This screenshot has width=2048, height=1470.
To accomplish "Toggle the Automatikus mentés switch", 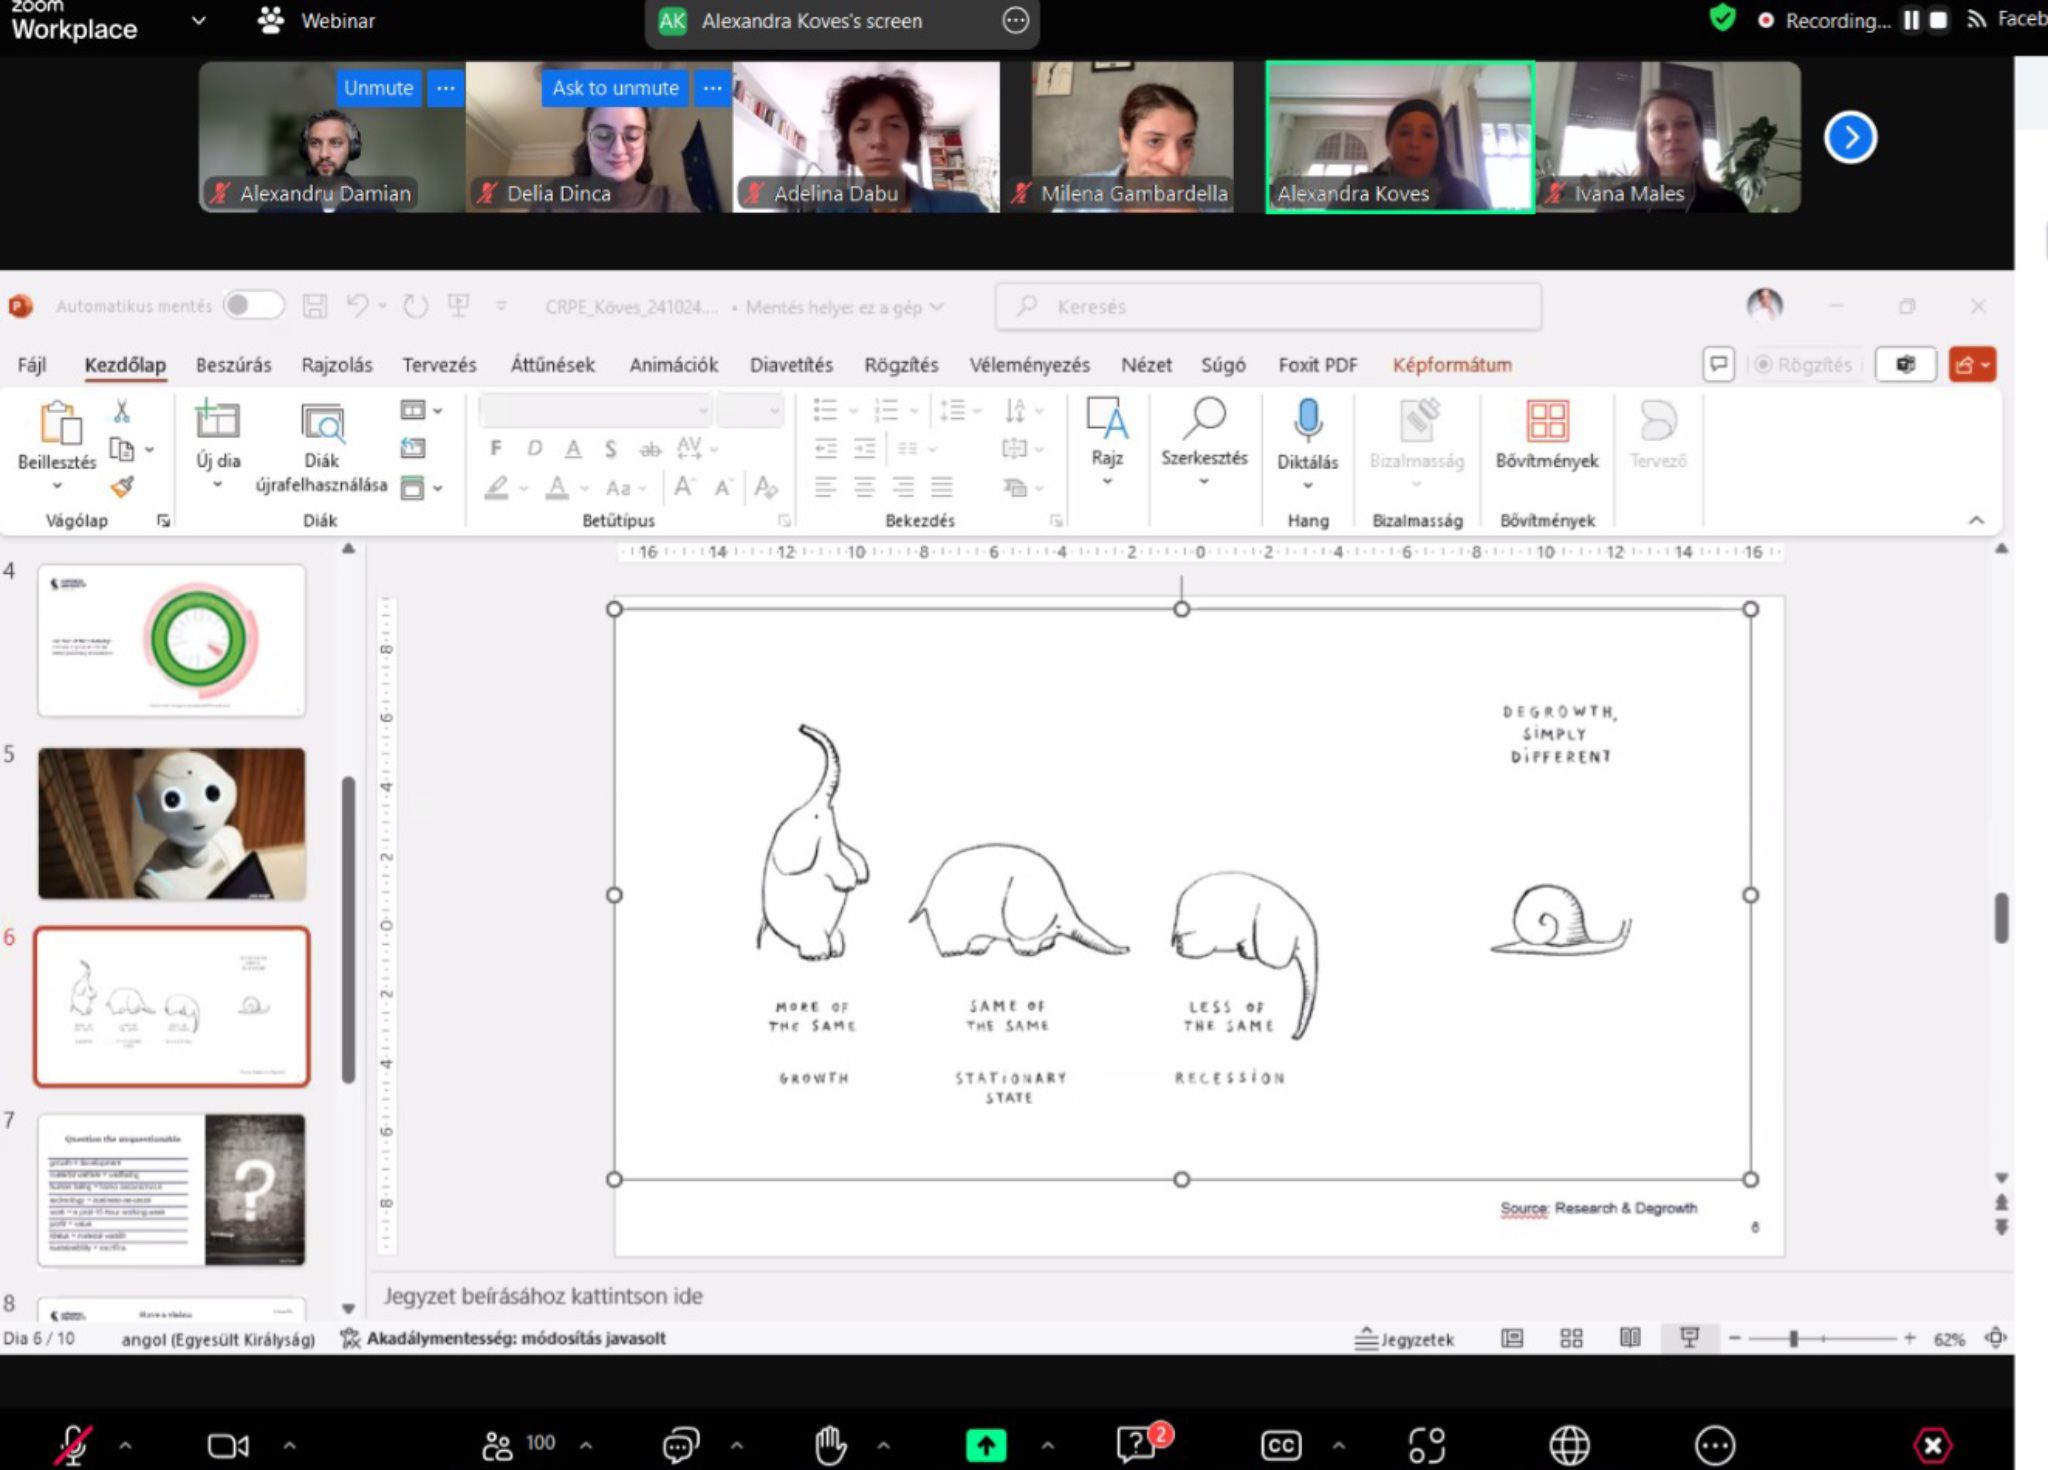I will tap(252, 306).
